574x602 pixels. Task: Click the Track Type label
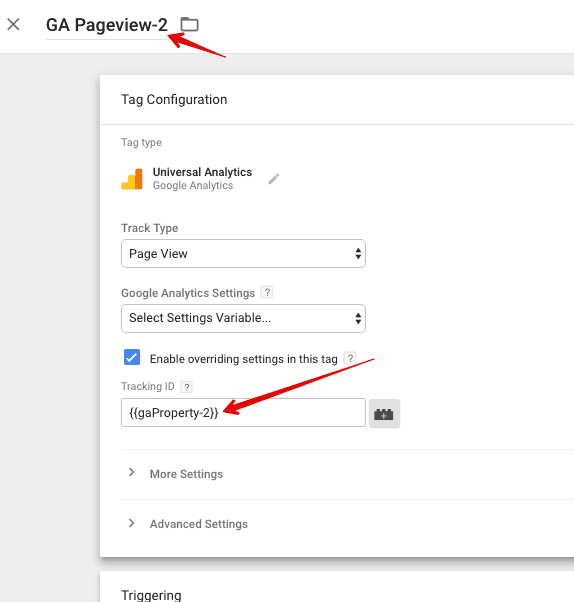pyautogui.click(x=150, y=228)
